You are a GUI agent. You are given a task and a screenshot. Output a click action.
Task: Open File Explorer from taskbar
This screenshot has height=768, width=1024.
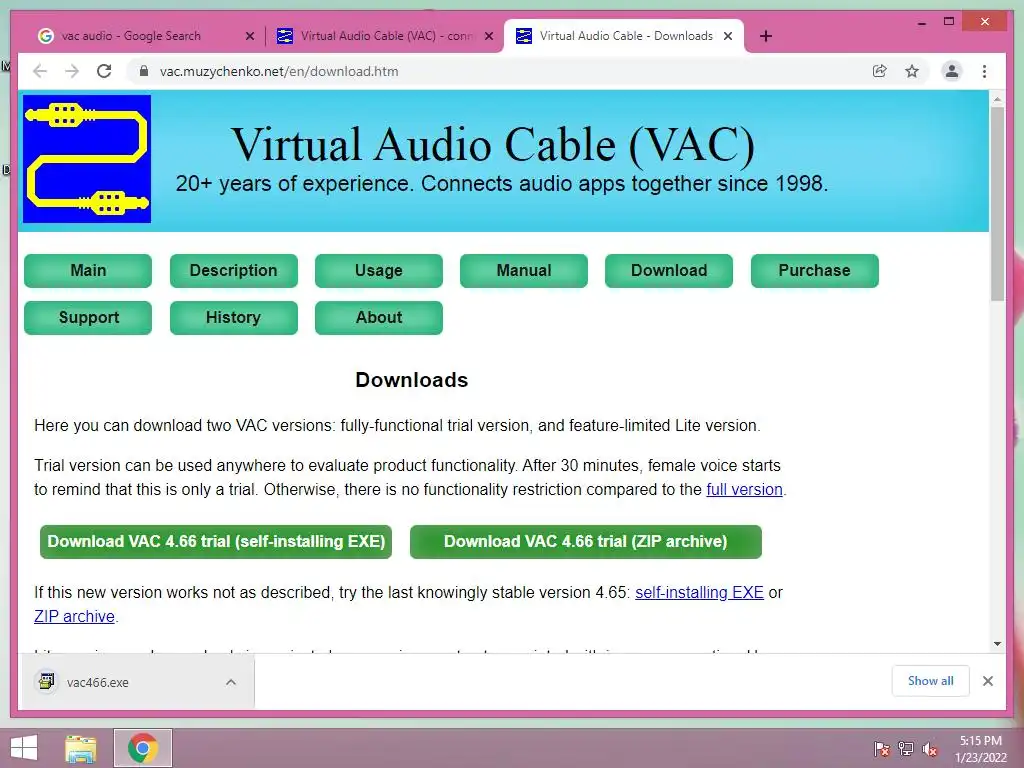click(x=81, y=748)
